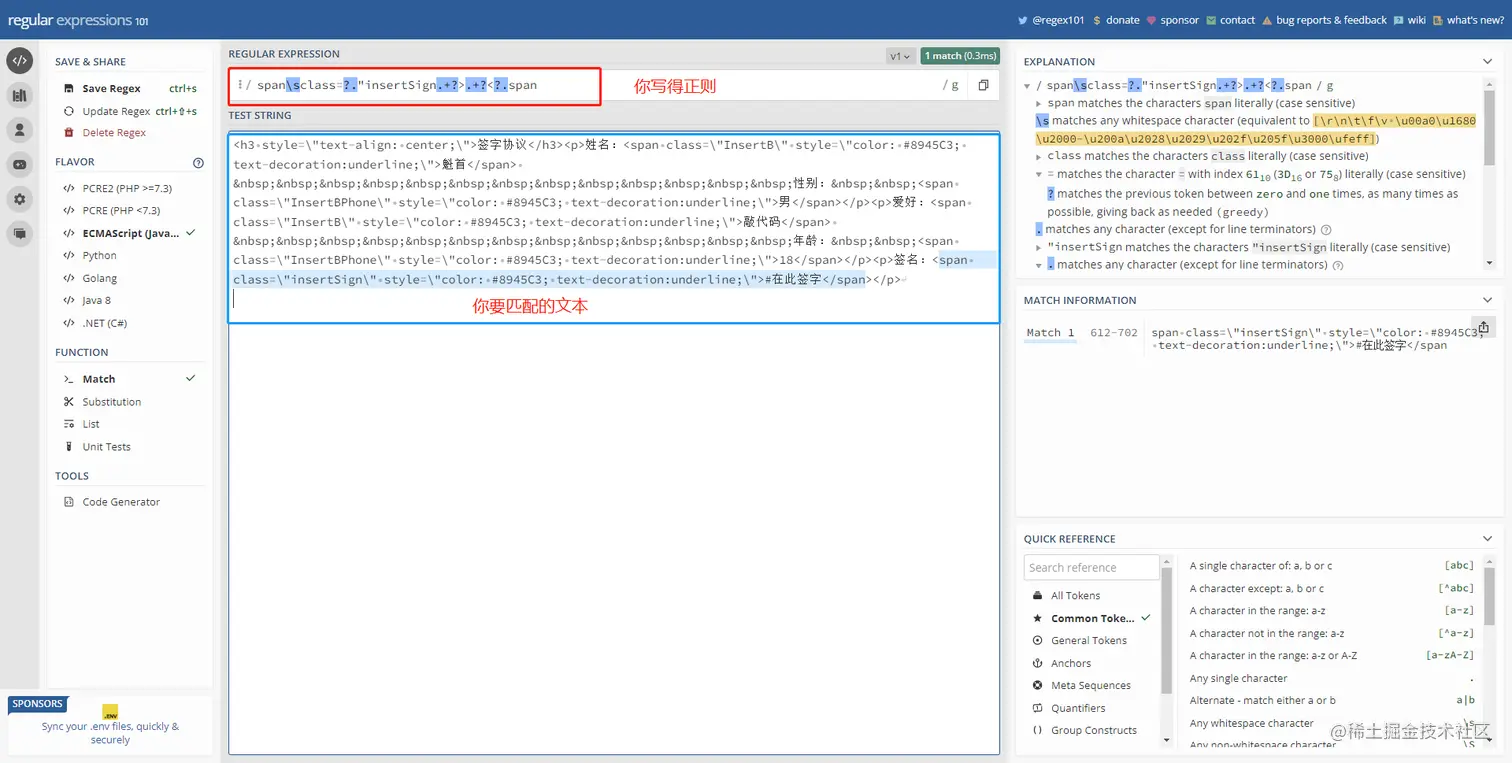The height and width of the screenshot is (763, 1512).
Task: Select ECMAScript (JavaScript) flavor
Action: (130, 233)
